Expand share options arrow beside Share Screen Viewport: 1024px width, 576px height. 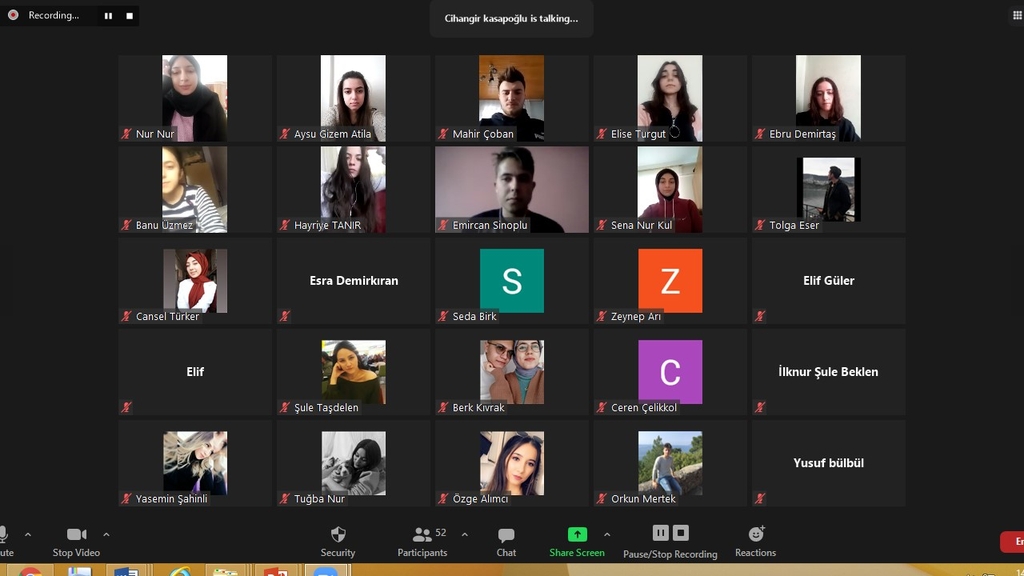point(606,535)
